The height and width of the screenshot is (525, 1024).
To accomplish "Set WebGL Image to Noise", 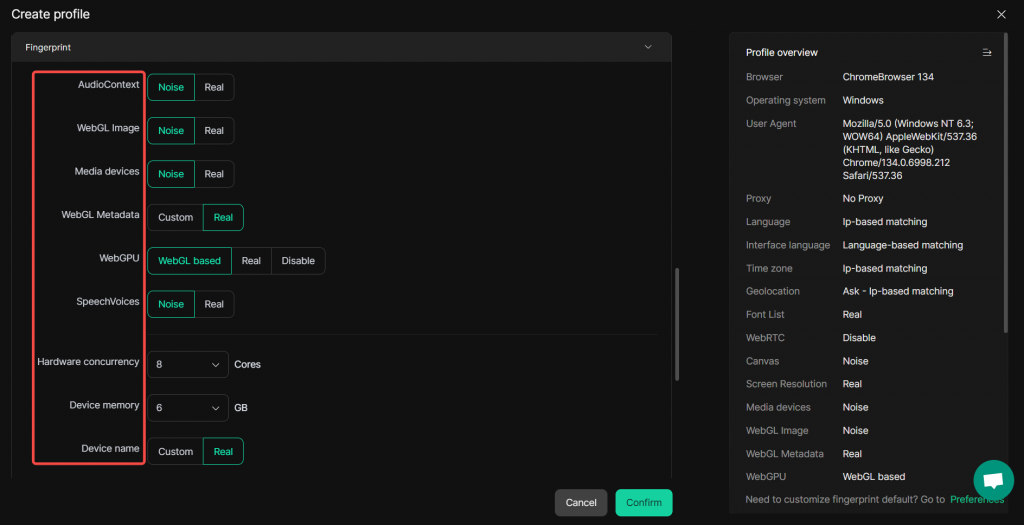I will (171, 131).
